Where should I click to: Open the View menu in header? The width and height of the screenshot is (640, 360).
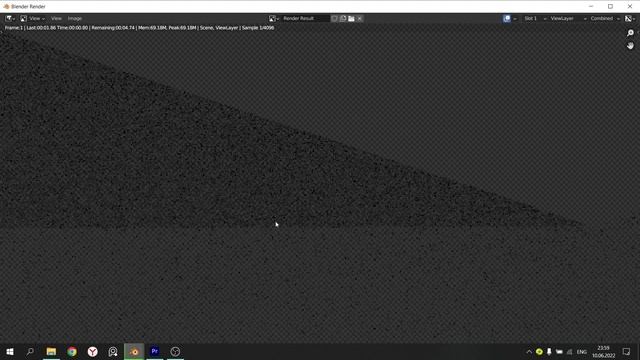pyautogui.click(x=56, y=18)
